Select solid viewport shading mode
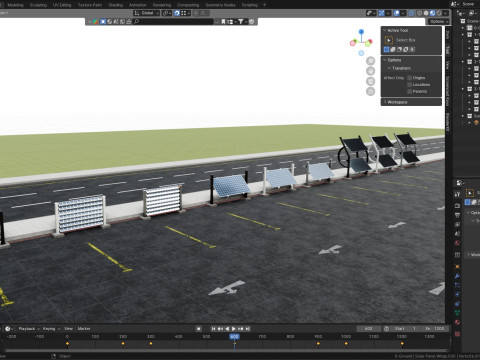480x360 pixels. 426,13
